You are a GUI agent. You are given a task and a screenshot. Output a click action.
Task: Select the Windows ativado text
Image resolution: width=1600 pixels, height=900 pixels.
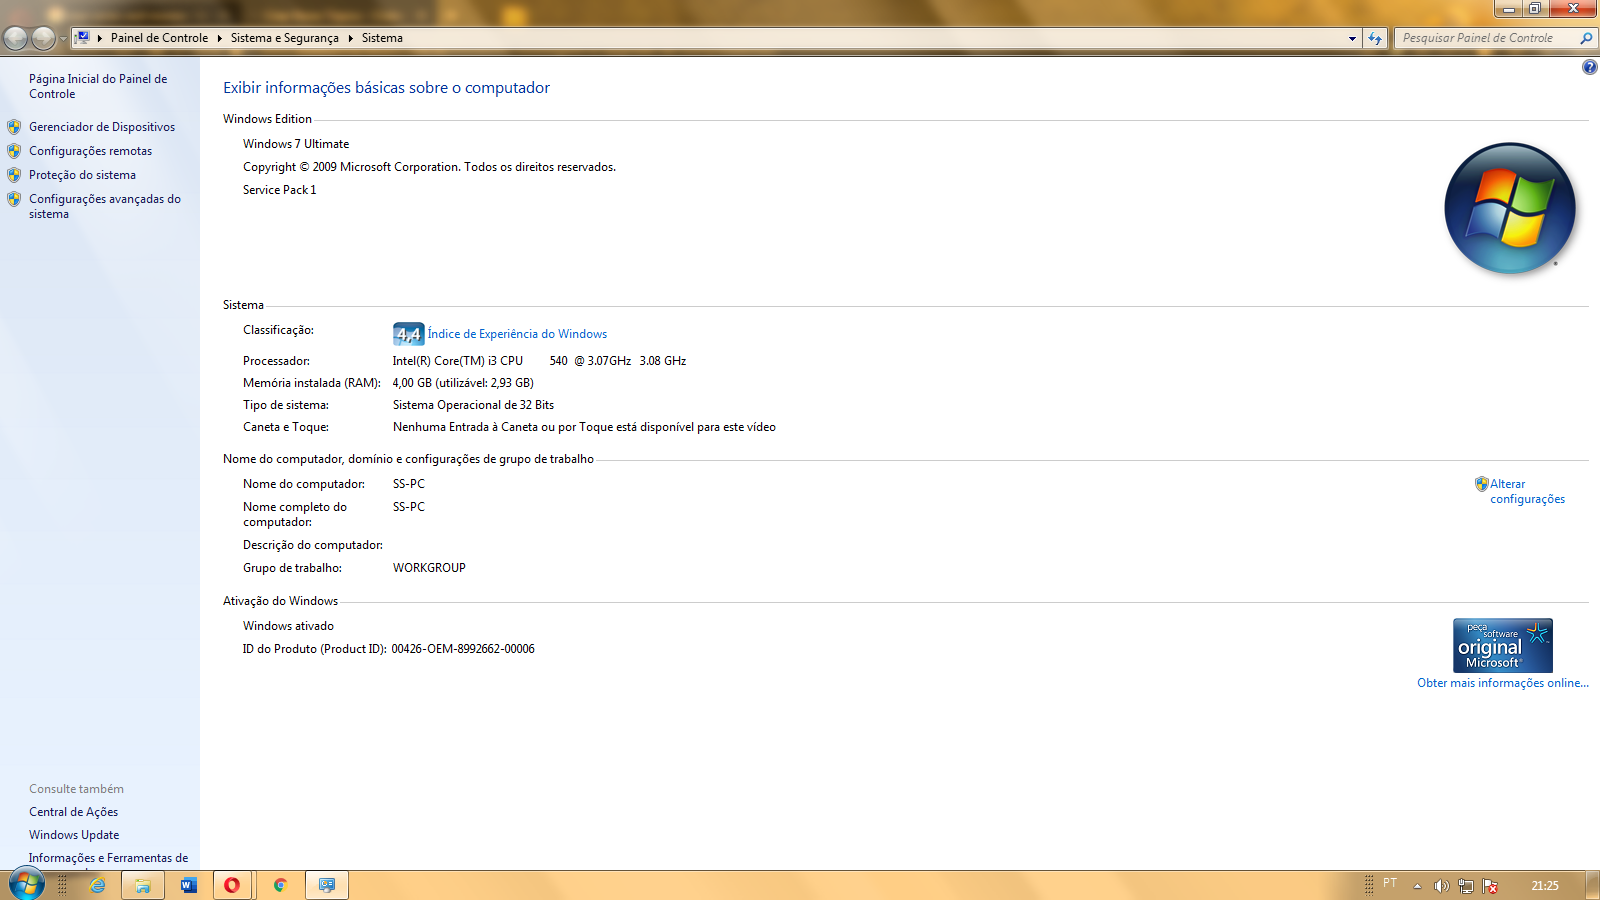tap(288, 626)
